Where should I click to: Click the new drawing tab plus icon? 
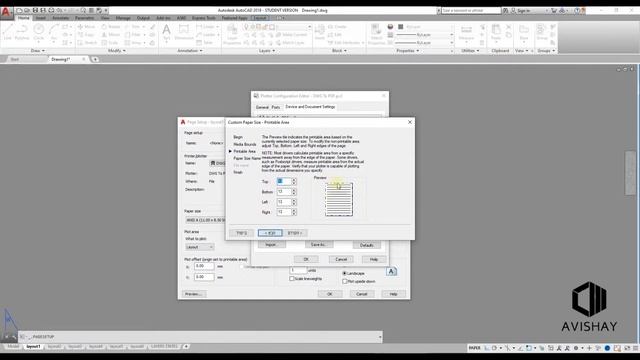pyautogui.click(x=95, y=59)
